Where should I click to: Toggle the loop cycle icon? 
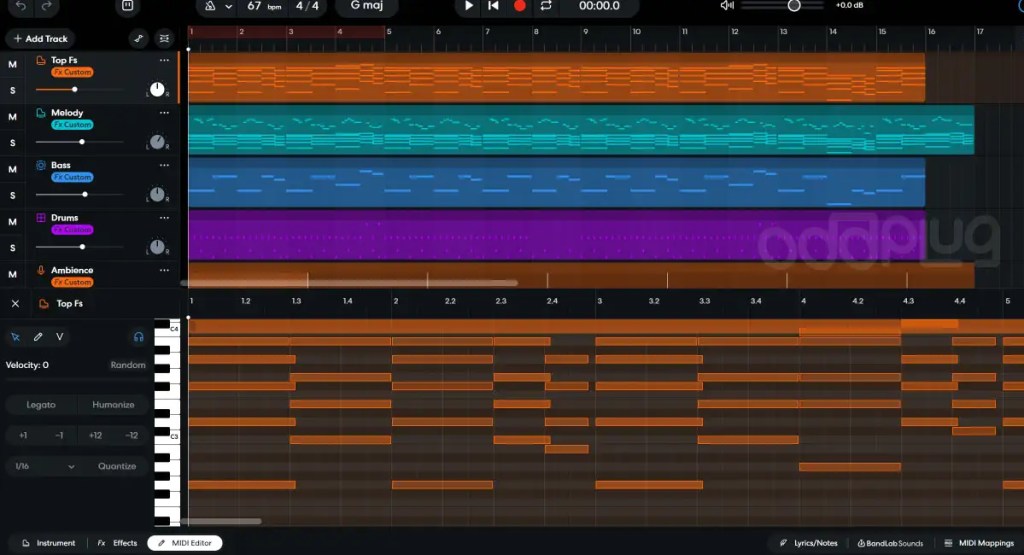click(546, 6)
